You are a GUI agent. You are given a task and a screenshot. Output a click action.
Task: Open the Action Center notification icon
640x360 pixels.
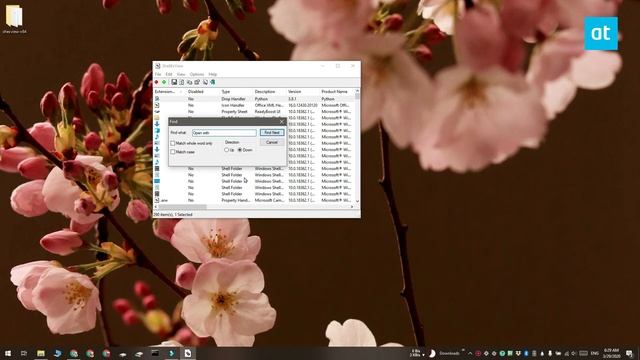point(629,353)
